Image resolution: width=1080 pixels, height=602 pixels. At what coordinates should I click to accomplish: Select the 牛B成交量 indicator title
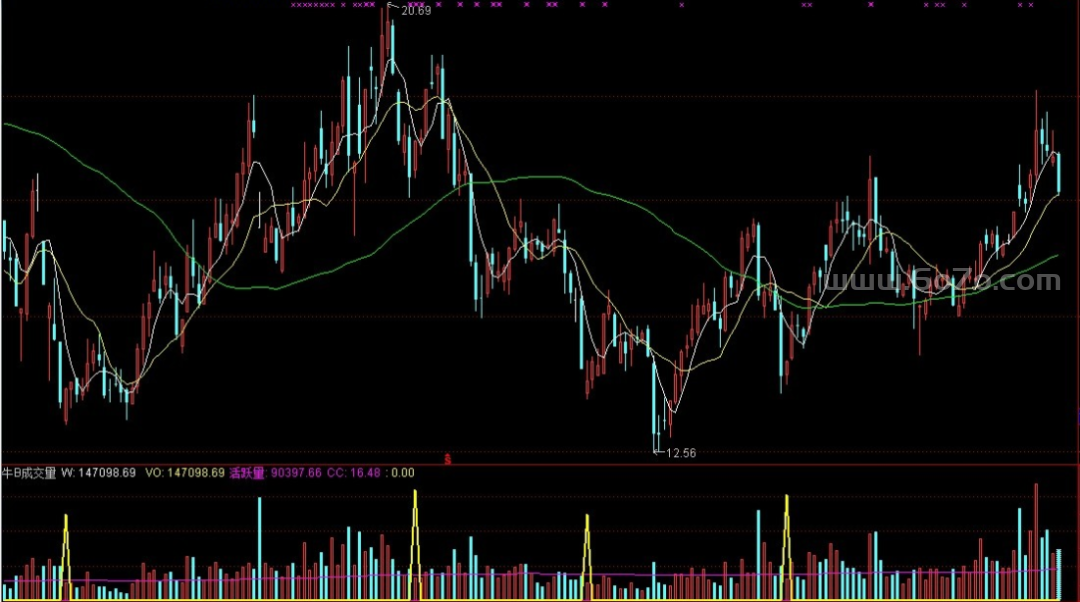coord(29,473)
